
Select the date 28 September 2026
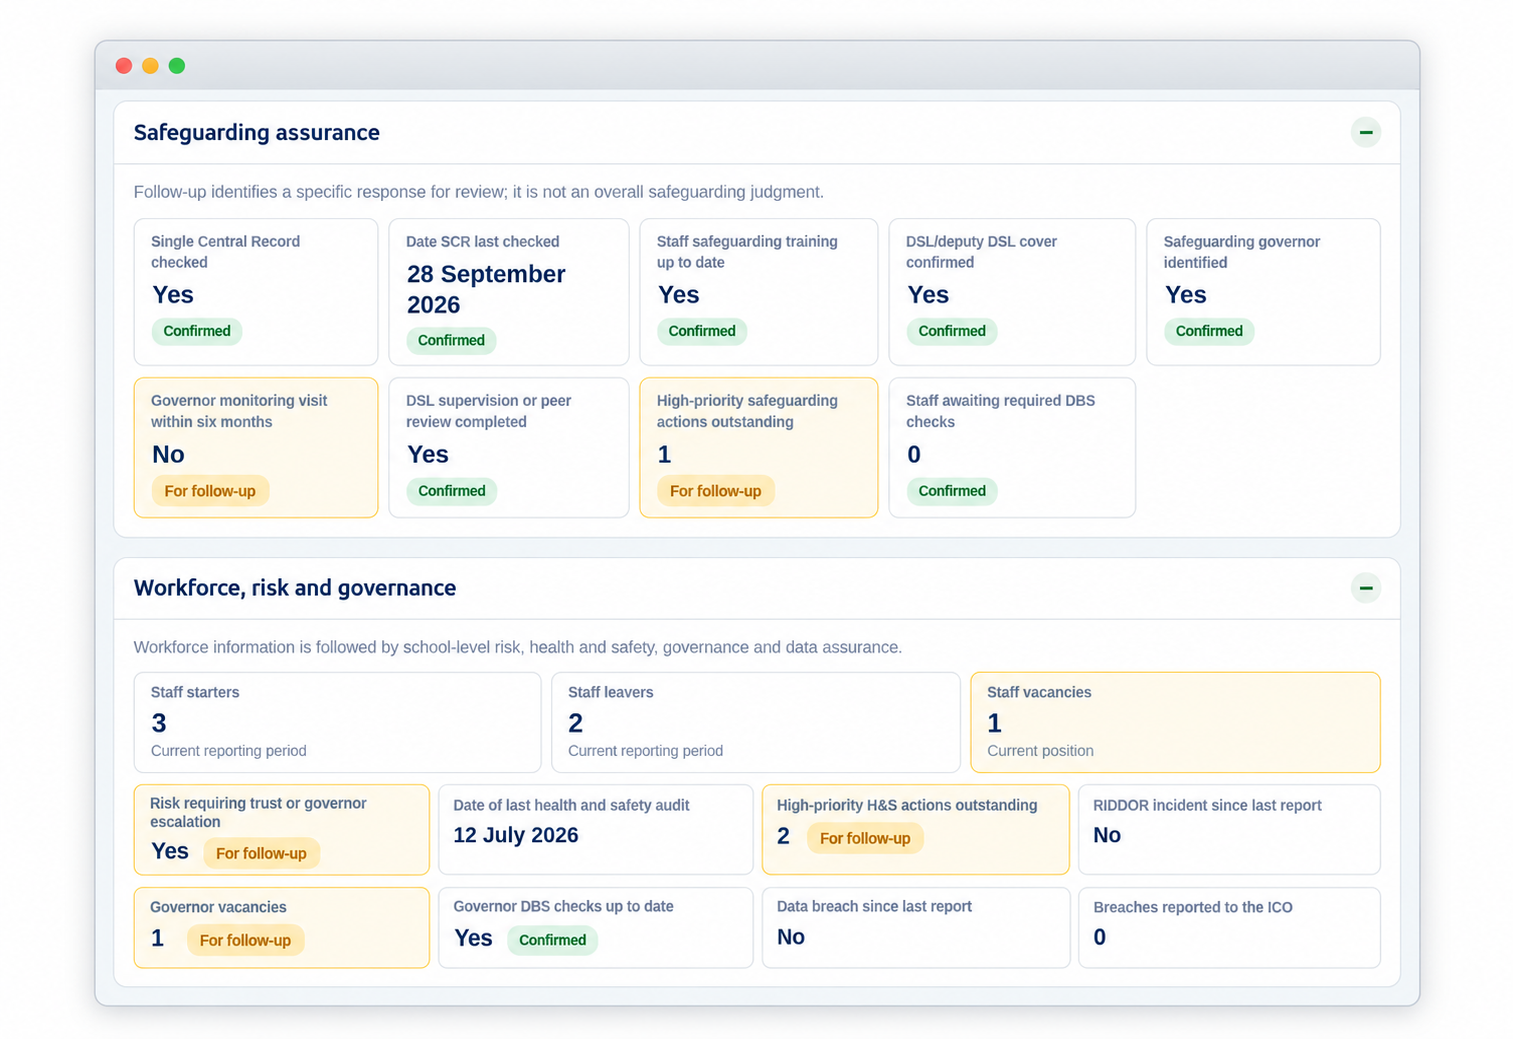tap(486, 289)
